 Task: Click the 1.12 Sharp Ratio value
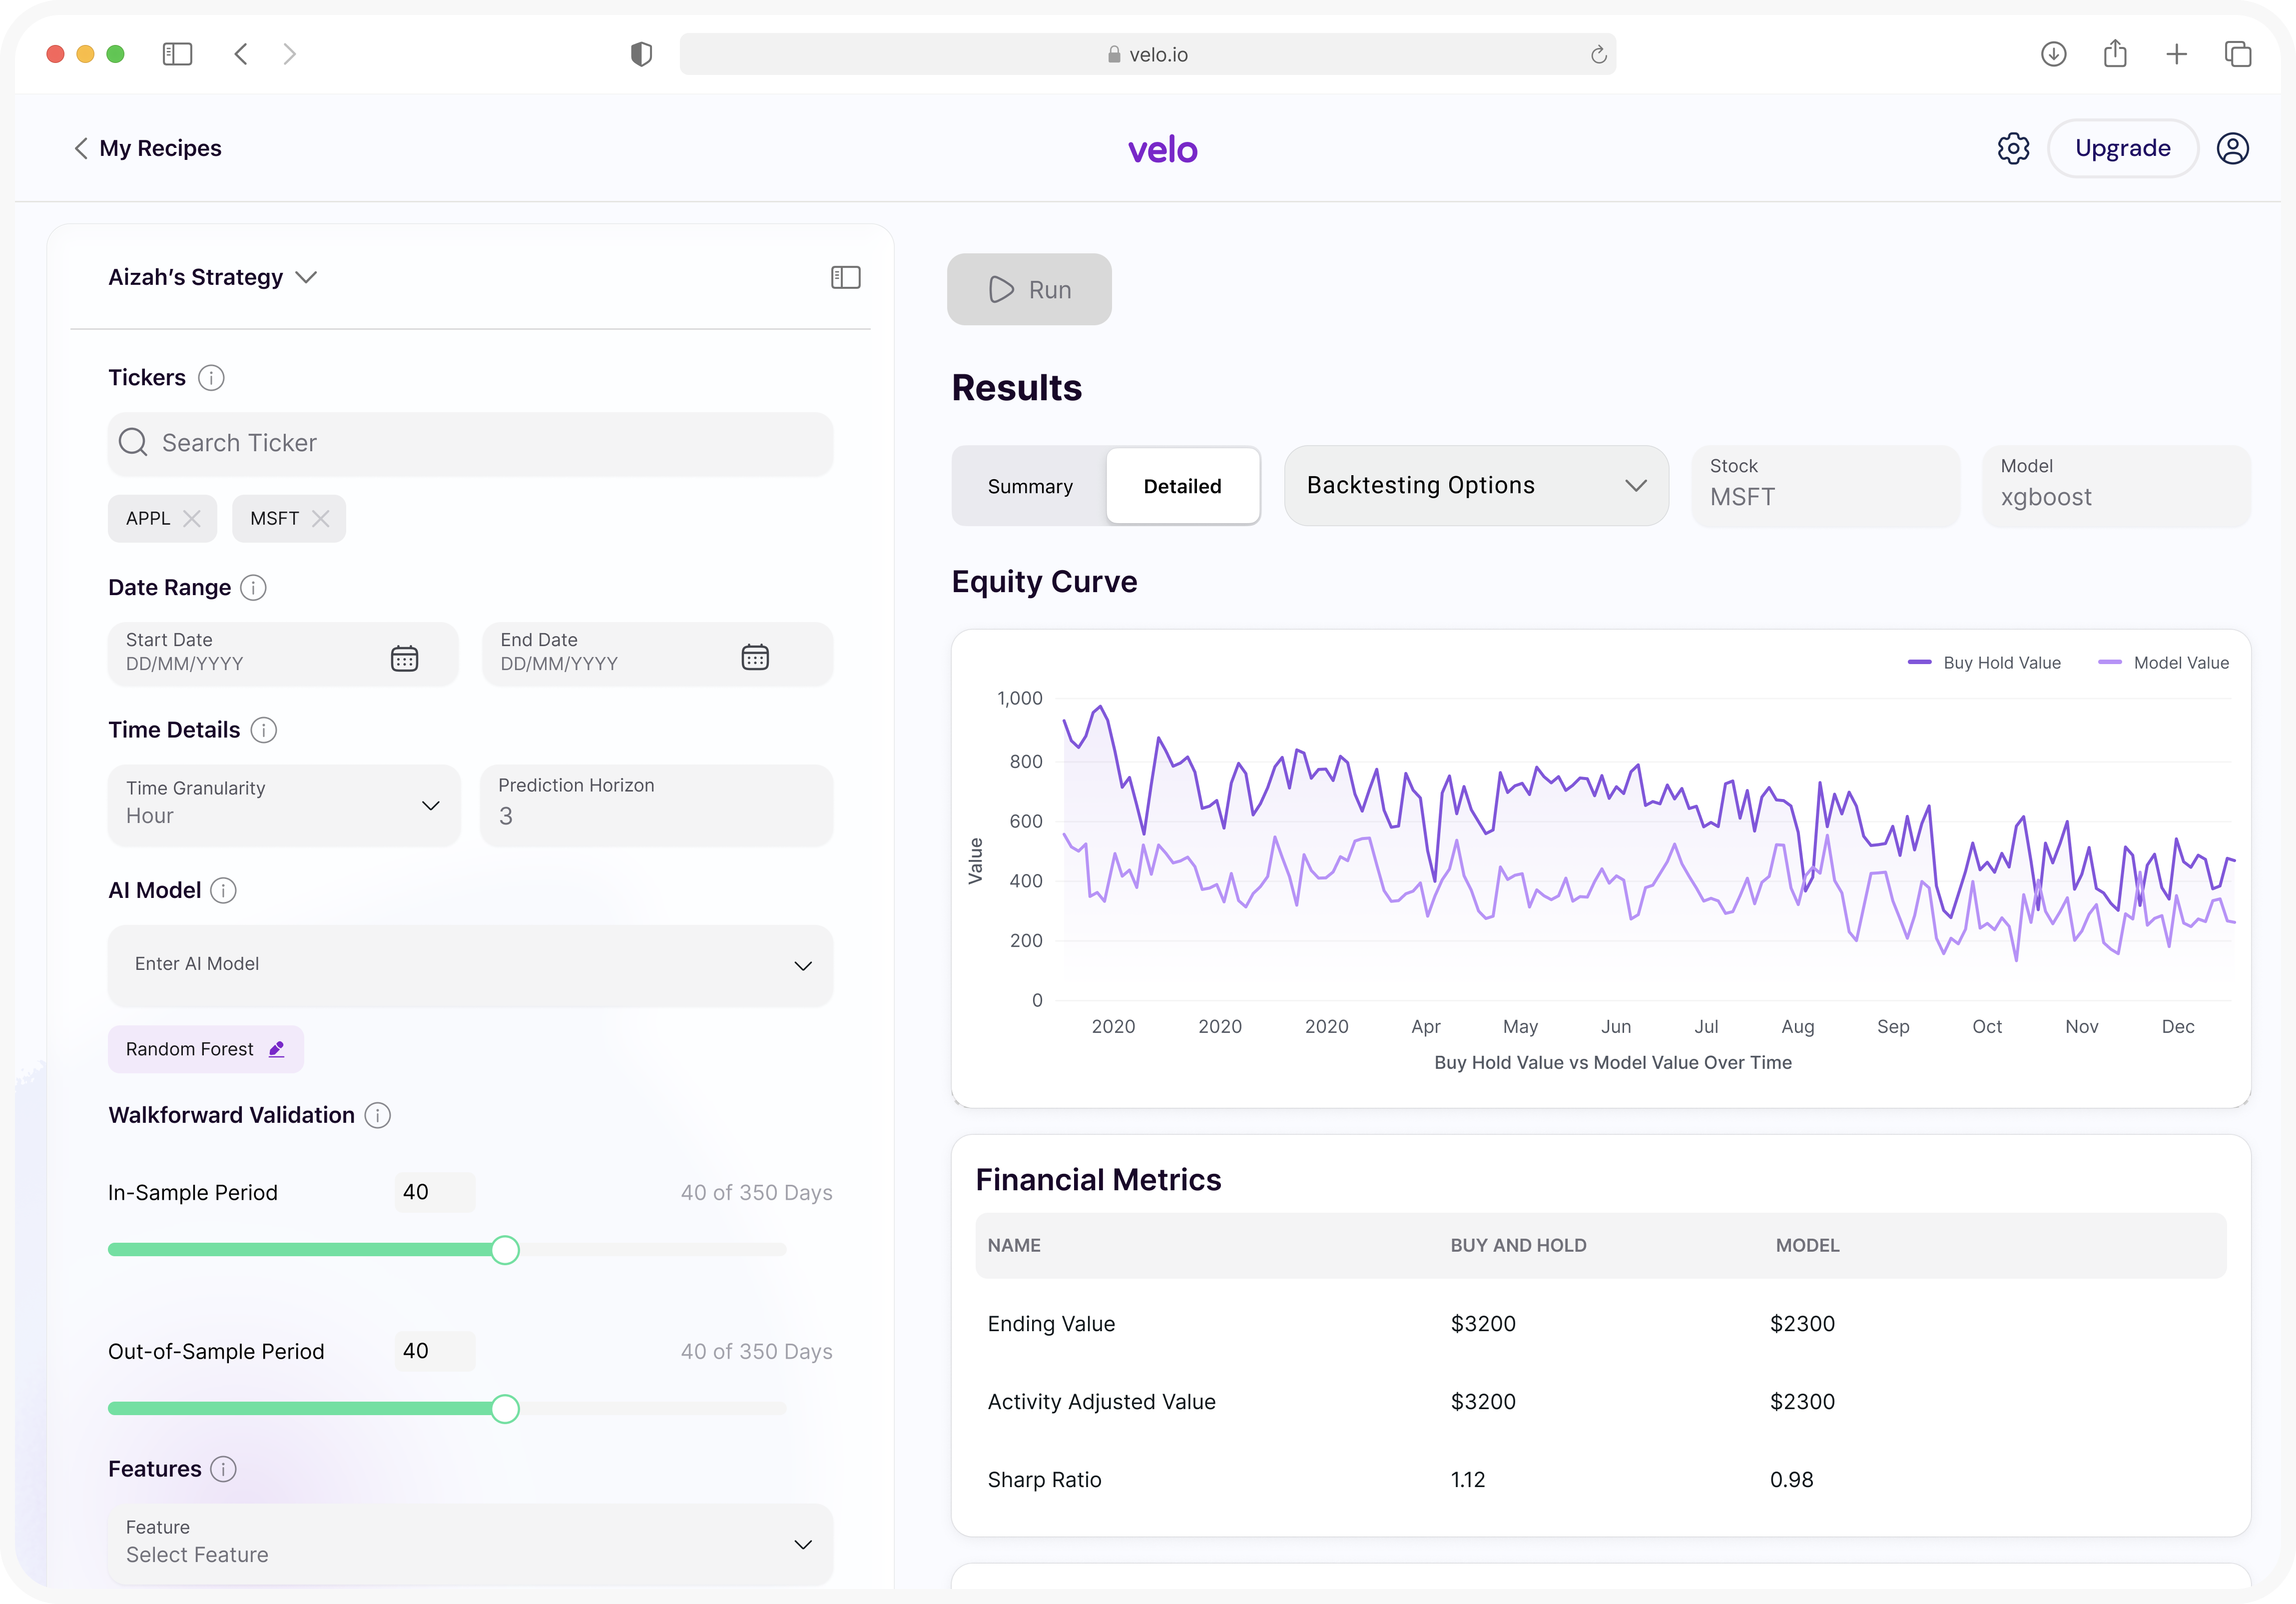(x=1467, y=1480)
